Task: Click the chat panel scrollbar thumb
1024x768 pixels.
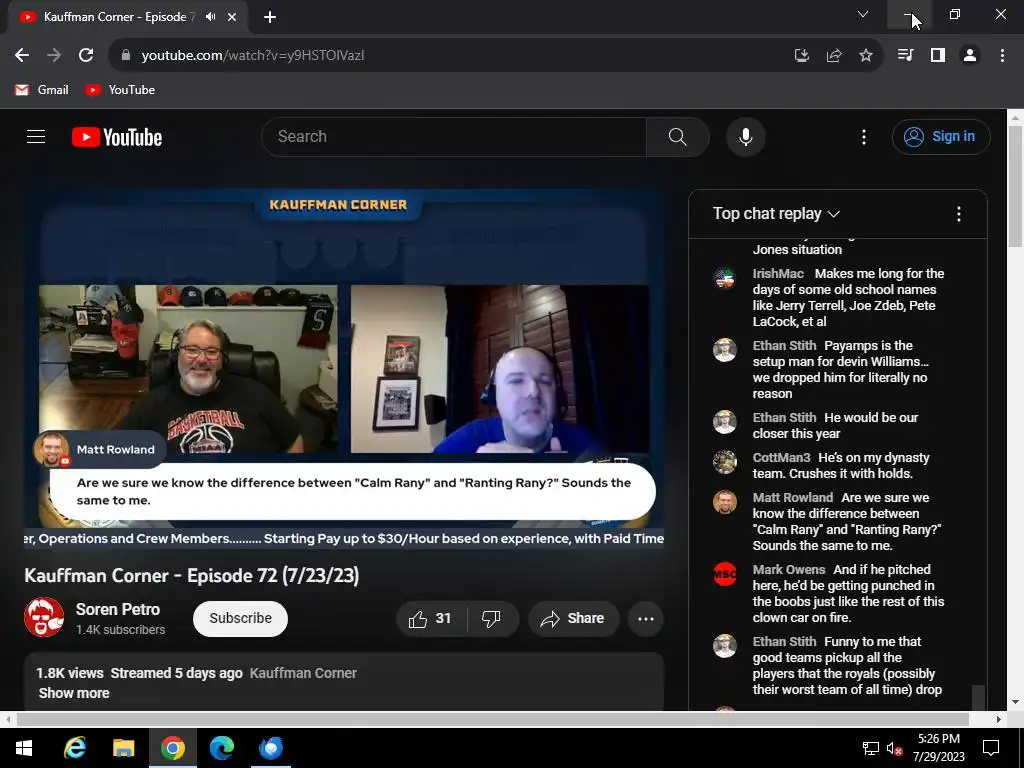Action: tap(978, 697)
